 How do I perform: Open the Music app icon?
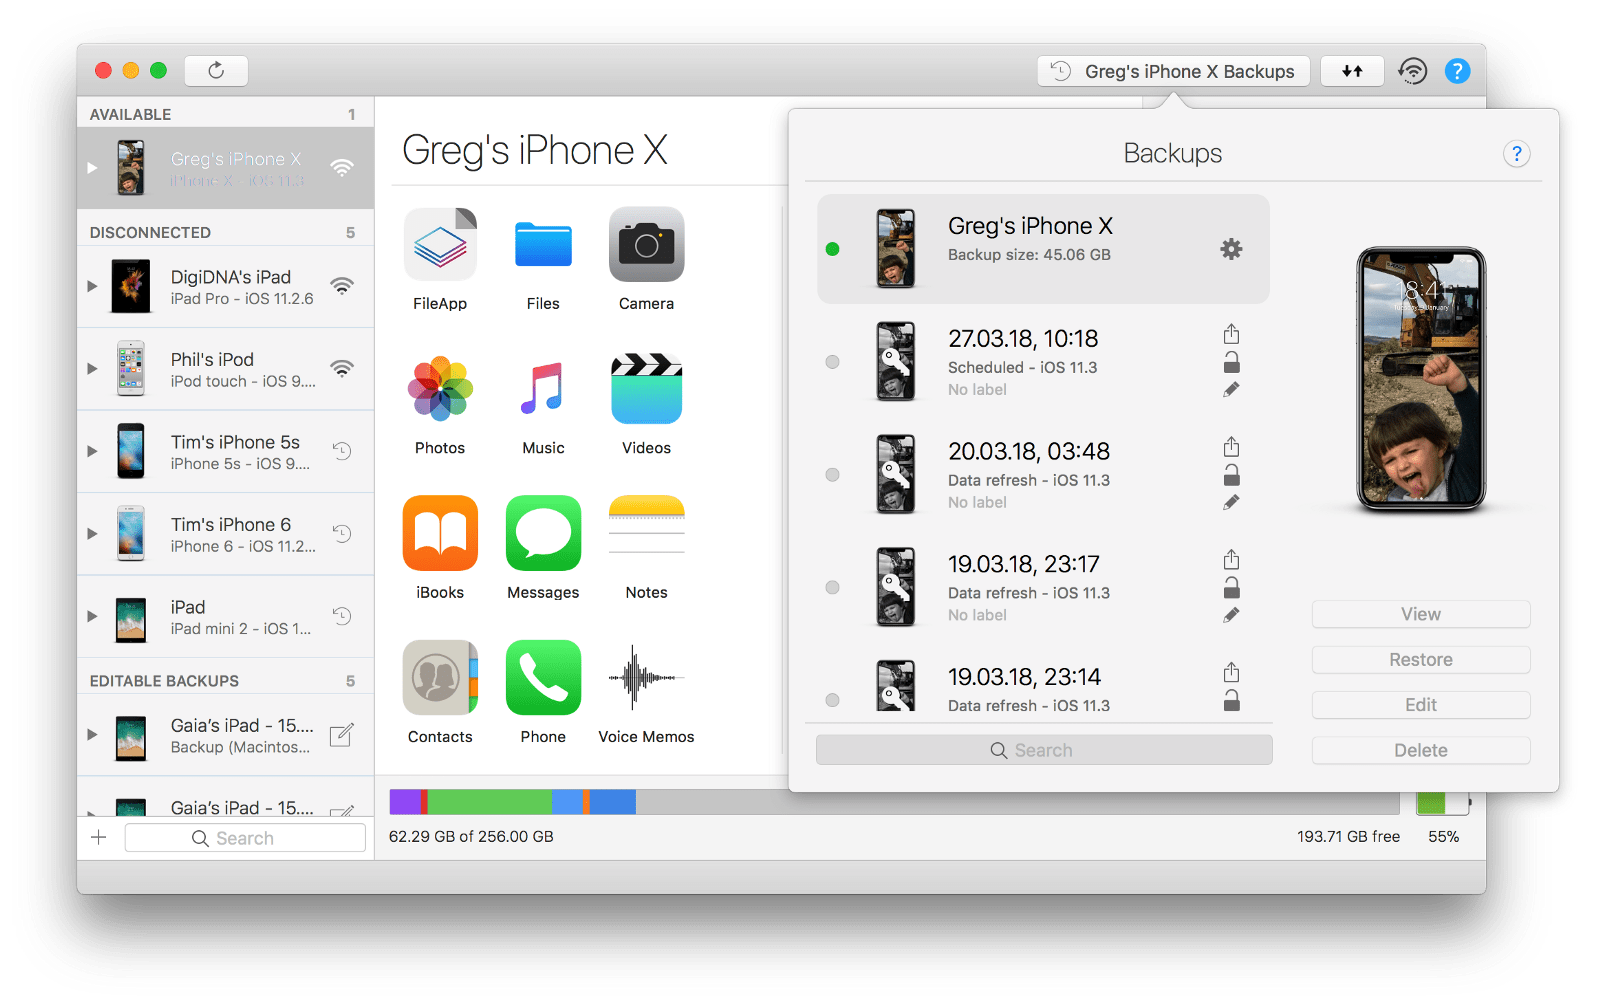pyautogui.click(x=543, y=389)
